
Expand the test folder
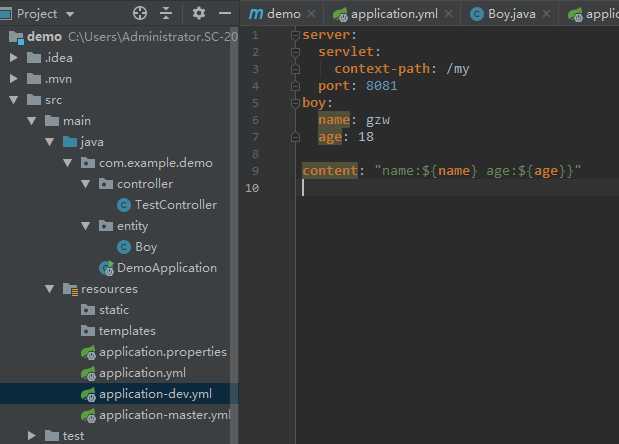tap(32, 436)
